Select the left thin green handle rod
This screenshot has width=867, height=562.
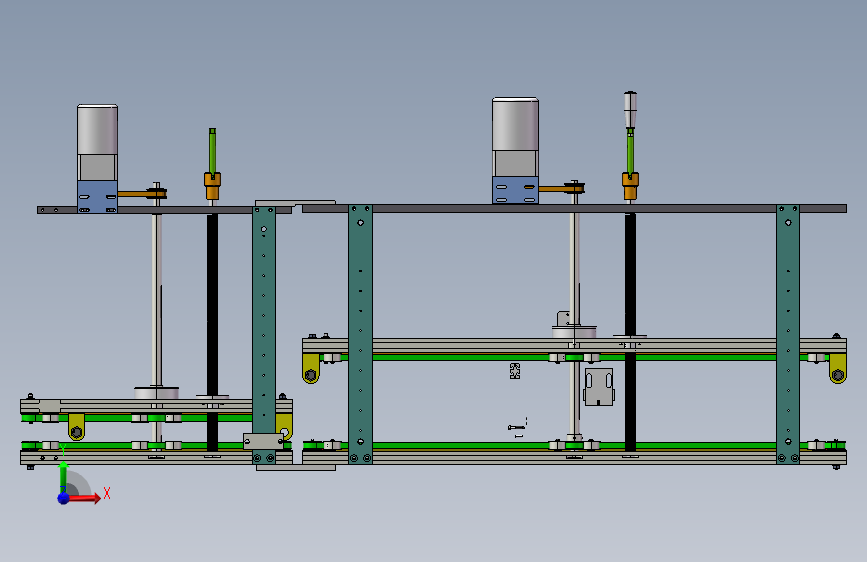coord(212,150)
